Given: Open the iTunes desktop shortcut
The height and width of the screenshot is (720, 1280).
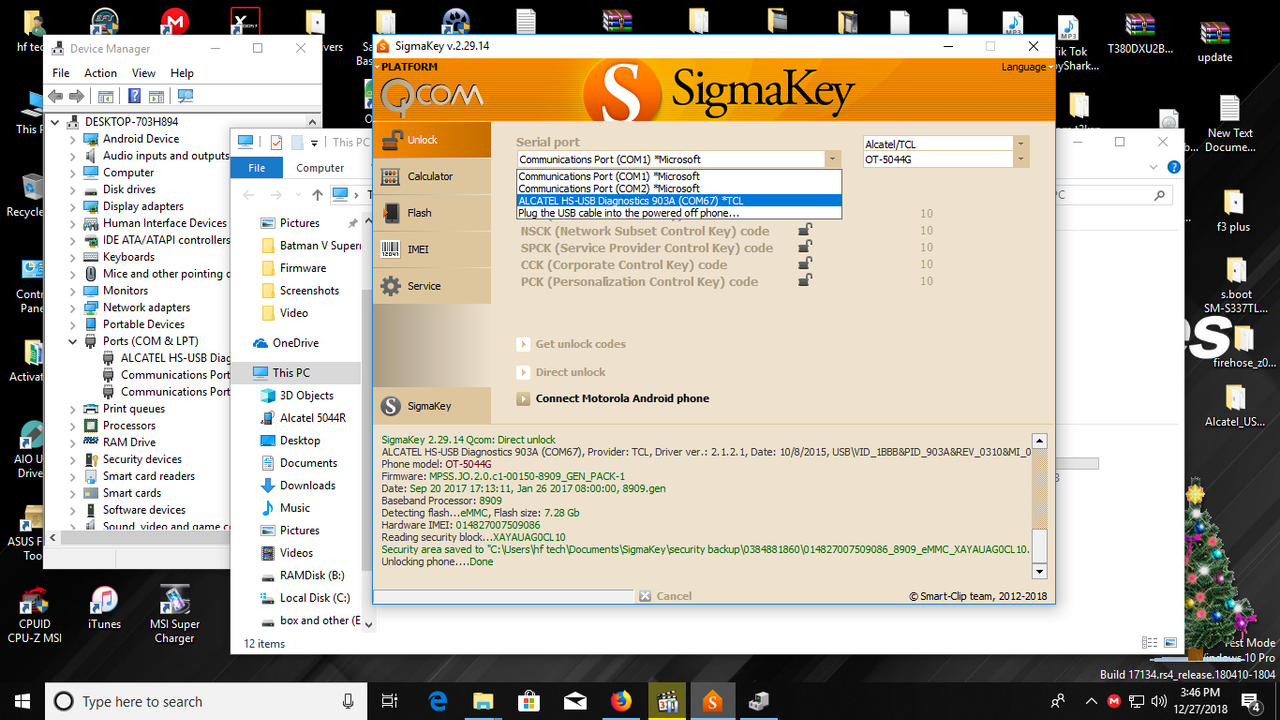Looking at the screenshot, I should [x=104, y=609].
